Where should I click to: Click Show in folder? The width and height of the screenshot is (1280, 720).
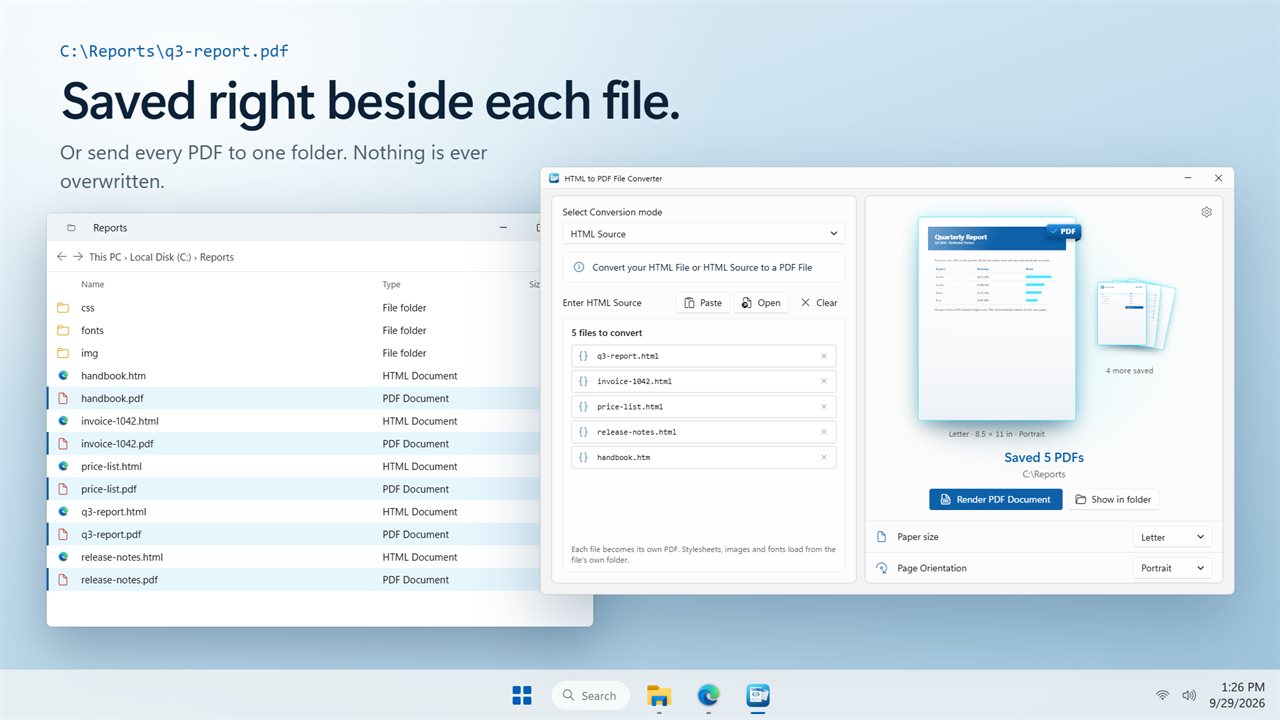[x=1113, y=499]
